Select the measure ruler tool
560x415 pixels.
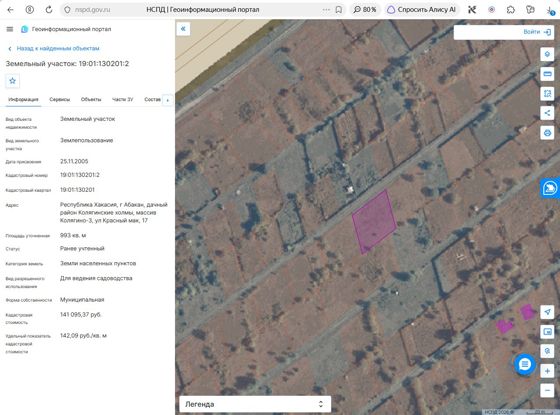click(547, 74)
